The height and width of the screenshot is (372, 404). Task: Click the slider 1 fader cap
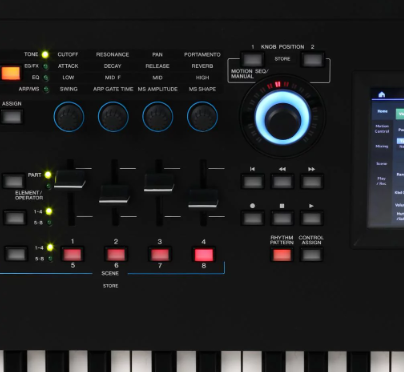tap(70, 179)
